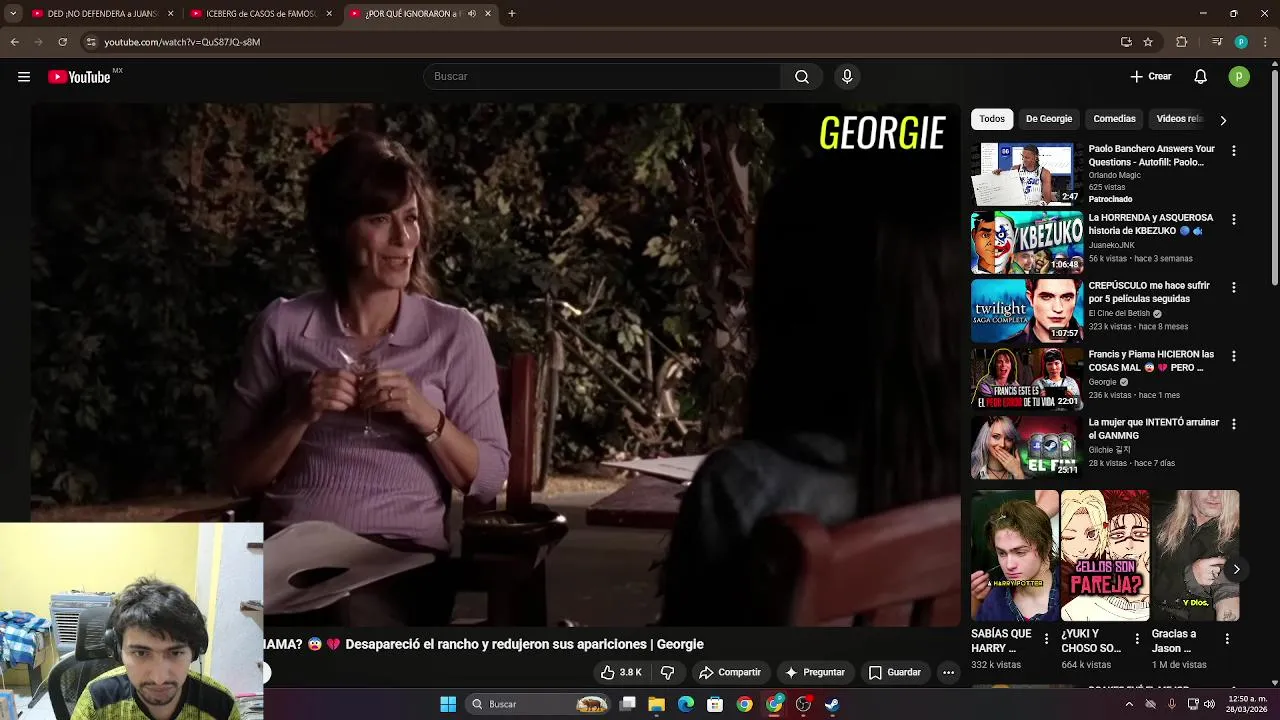Open more actions menu below the video
Screen dimensions: 1280x720
948,673
